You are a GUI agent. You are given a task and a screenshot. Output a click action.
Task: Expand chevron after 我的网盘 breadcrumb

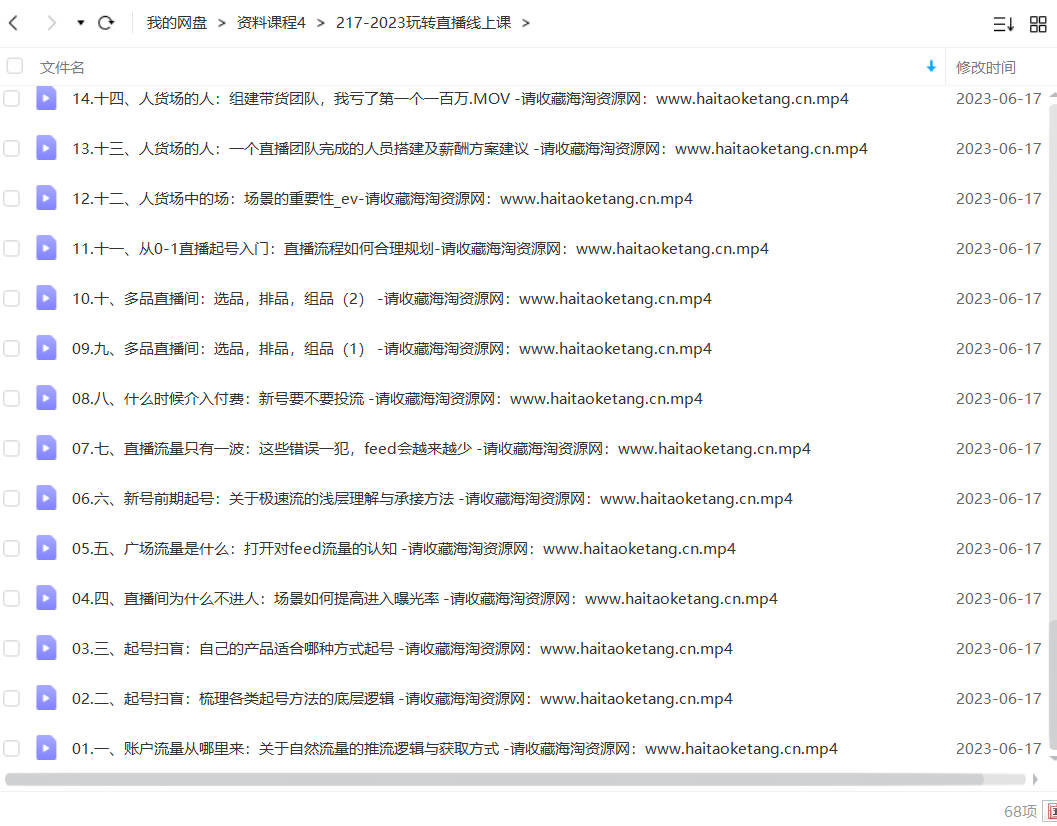[221, 23]
